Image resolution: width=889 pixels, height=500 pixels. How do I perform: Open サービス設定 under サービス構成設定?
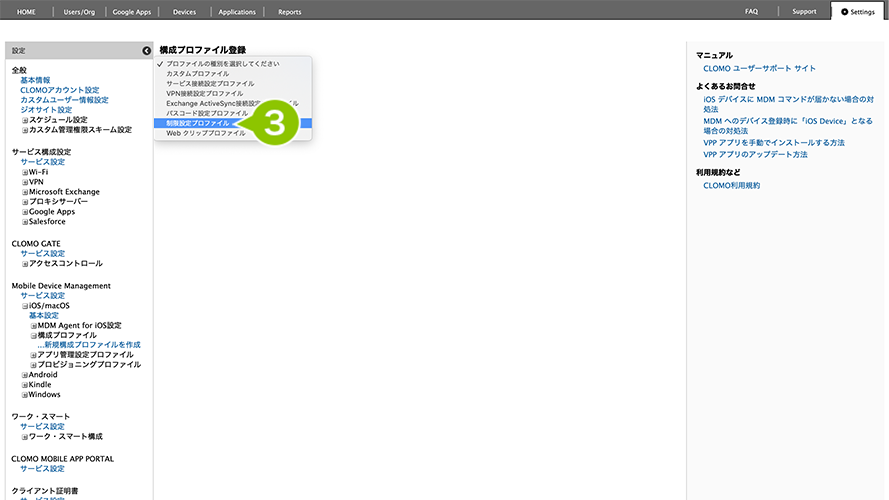coord(43,162)
